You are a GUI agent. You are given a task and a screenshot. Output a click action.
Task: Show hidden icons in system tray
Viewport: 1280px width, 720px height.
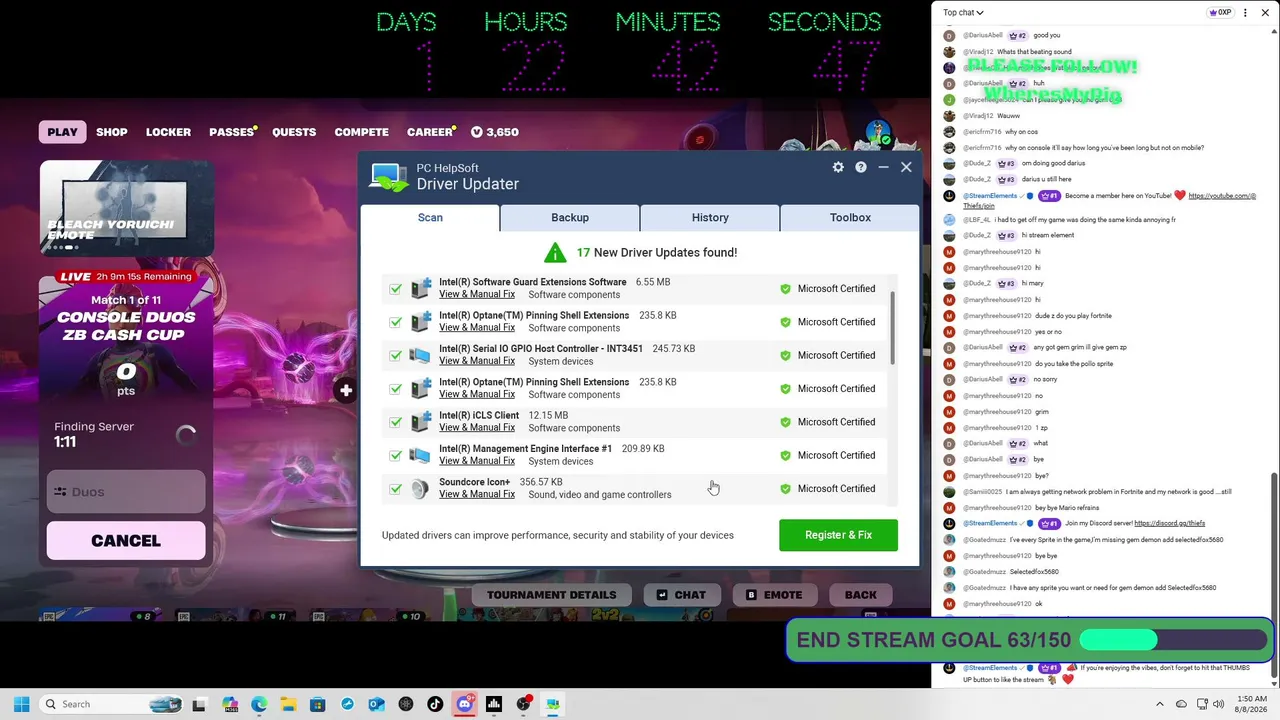pos(1160,704)
